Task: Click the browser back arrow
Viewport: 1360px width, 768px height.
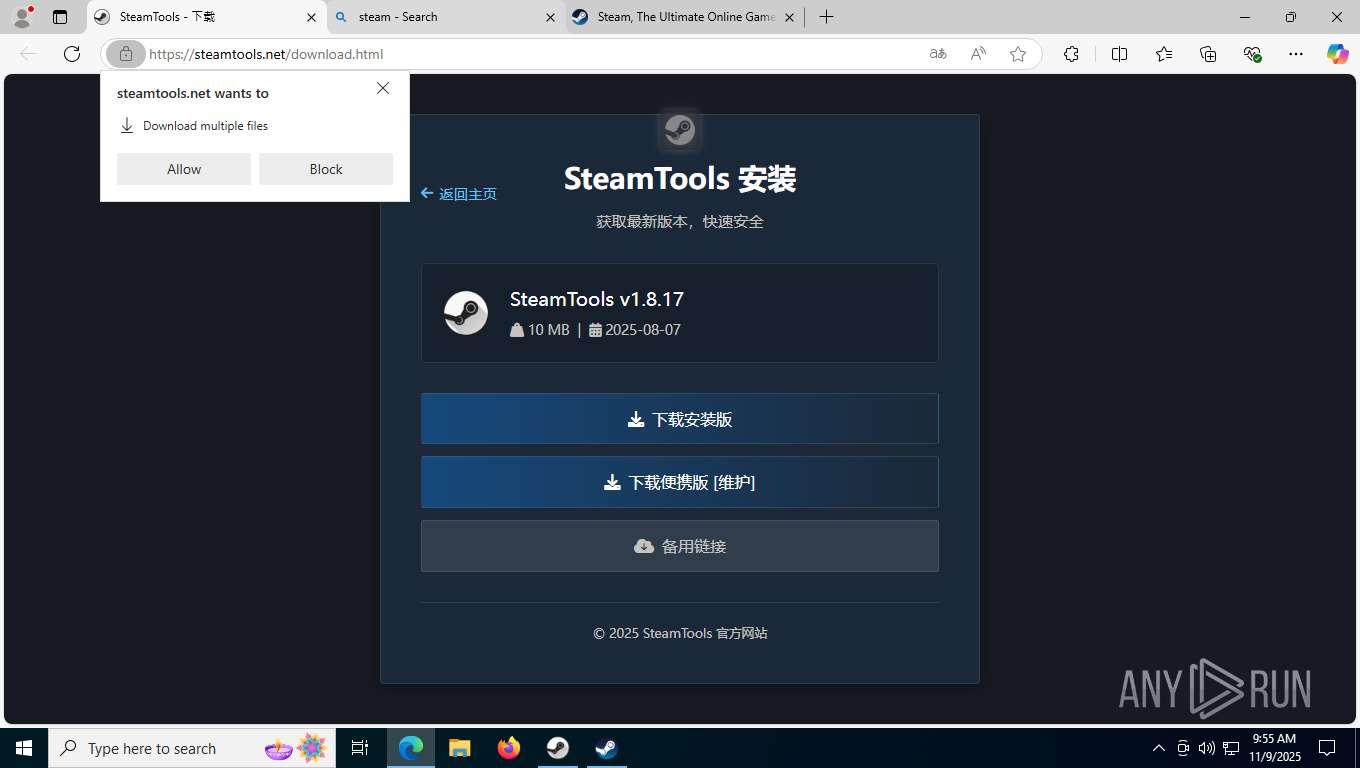Action: tap(28, 54)
